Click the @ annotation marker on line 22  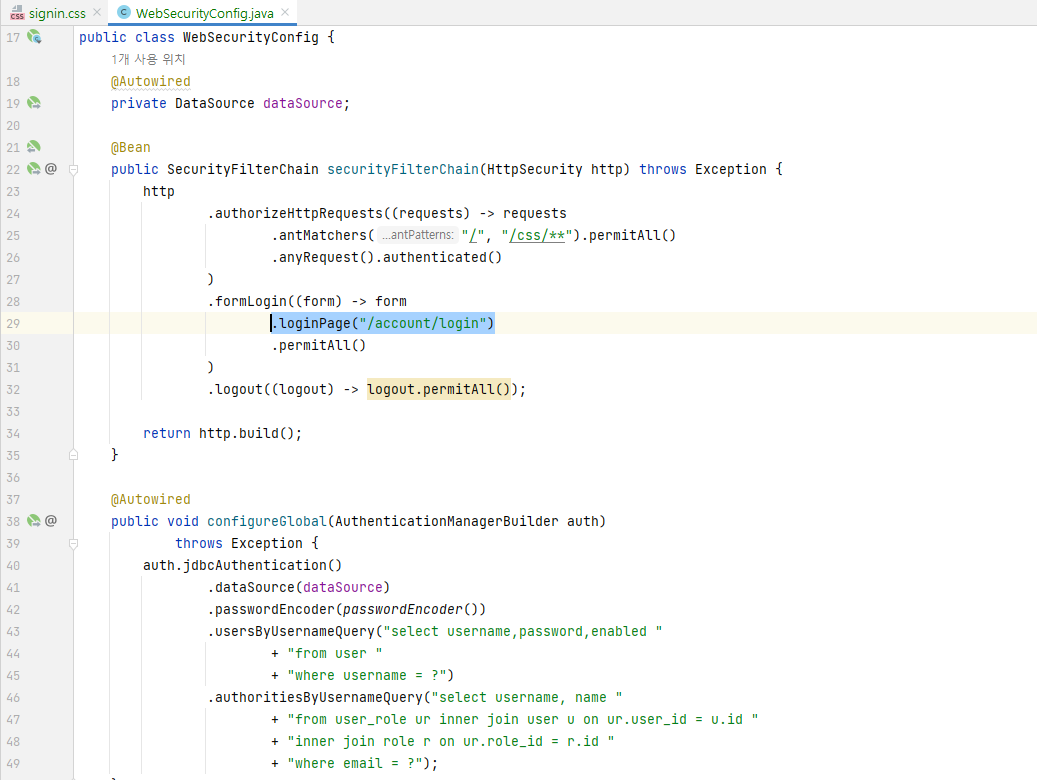point(51,169)
